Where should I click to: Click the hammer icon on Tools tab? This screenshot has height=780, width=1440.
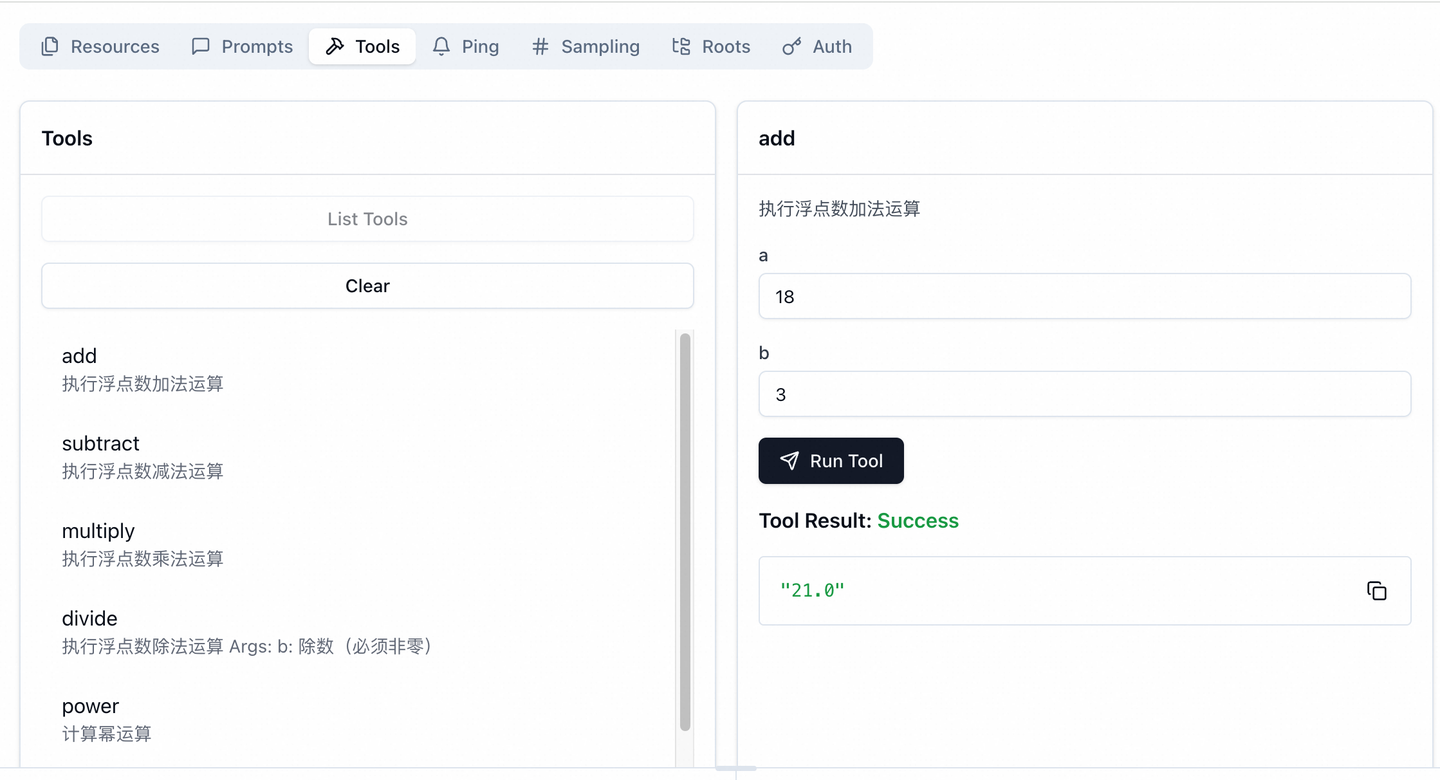[335, 46]
